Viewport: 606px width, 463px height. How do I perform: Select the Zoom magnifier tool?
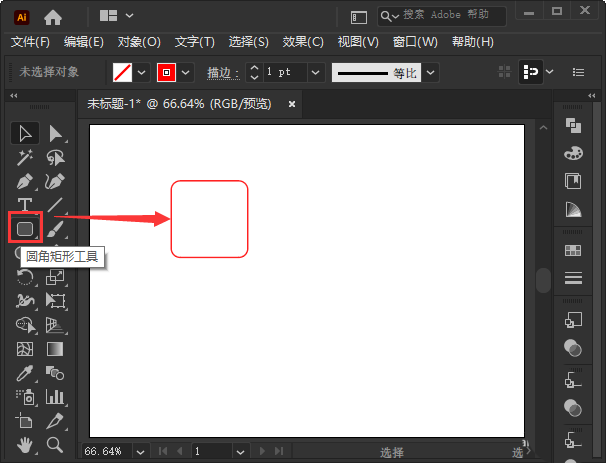pyautogui.click(x=56, y=444)
